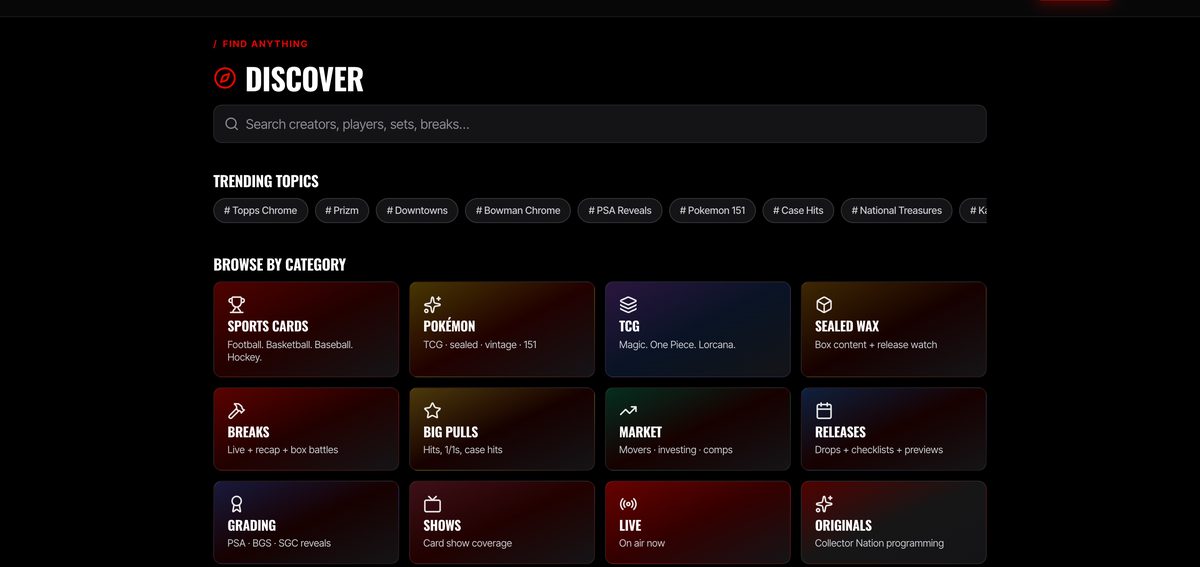Click 'Magic. One Piece. Lorcana.' text

(x=677, y=345)
